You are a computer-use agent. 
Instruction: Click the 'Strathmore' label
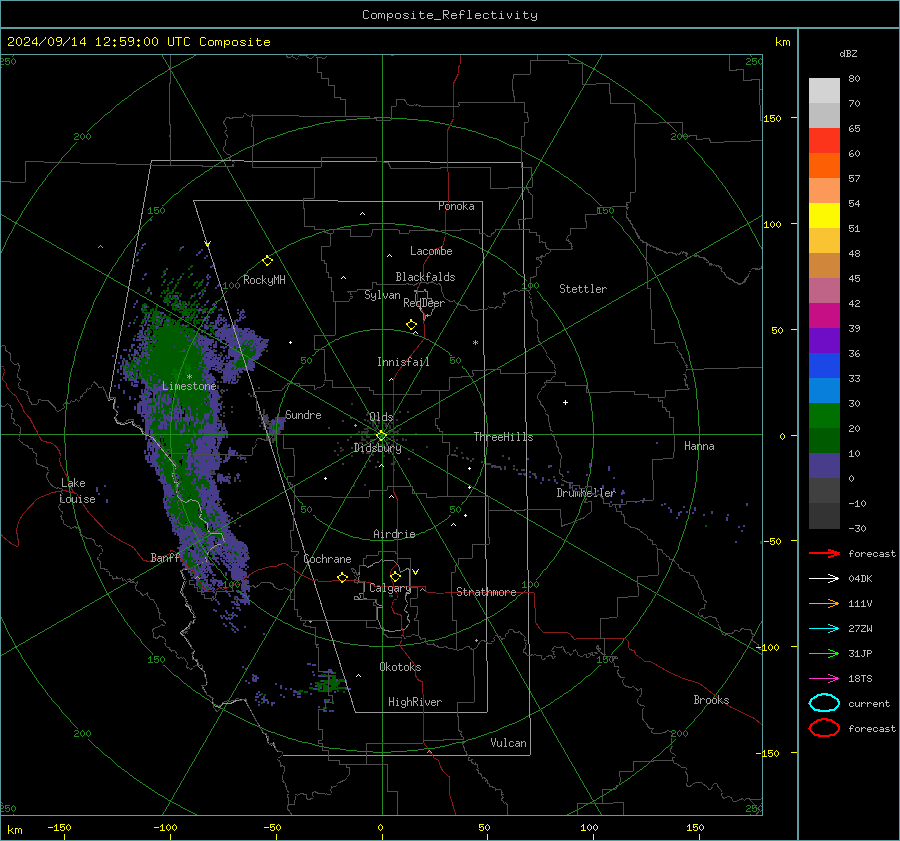pyautogui.click(x=486, y=592)
